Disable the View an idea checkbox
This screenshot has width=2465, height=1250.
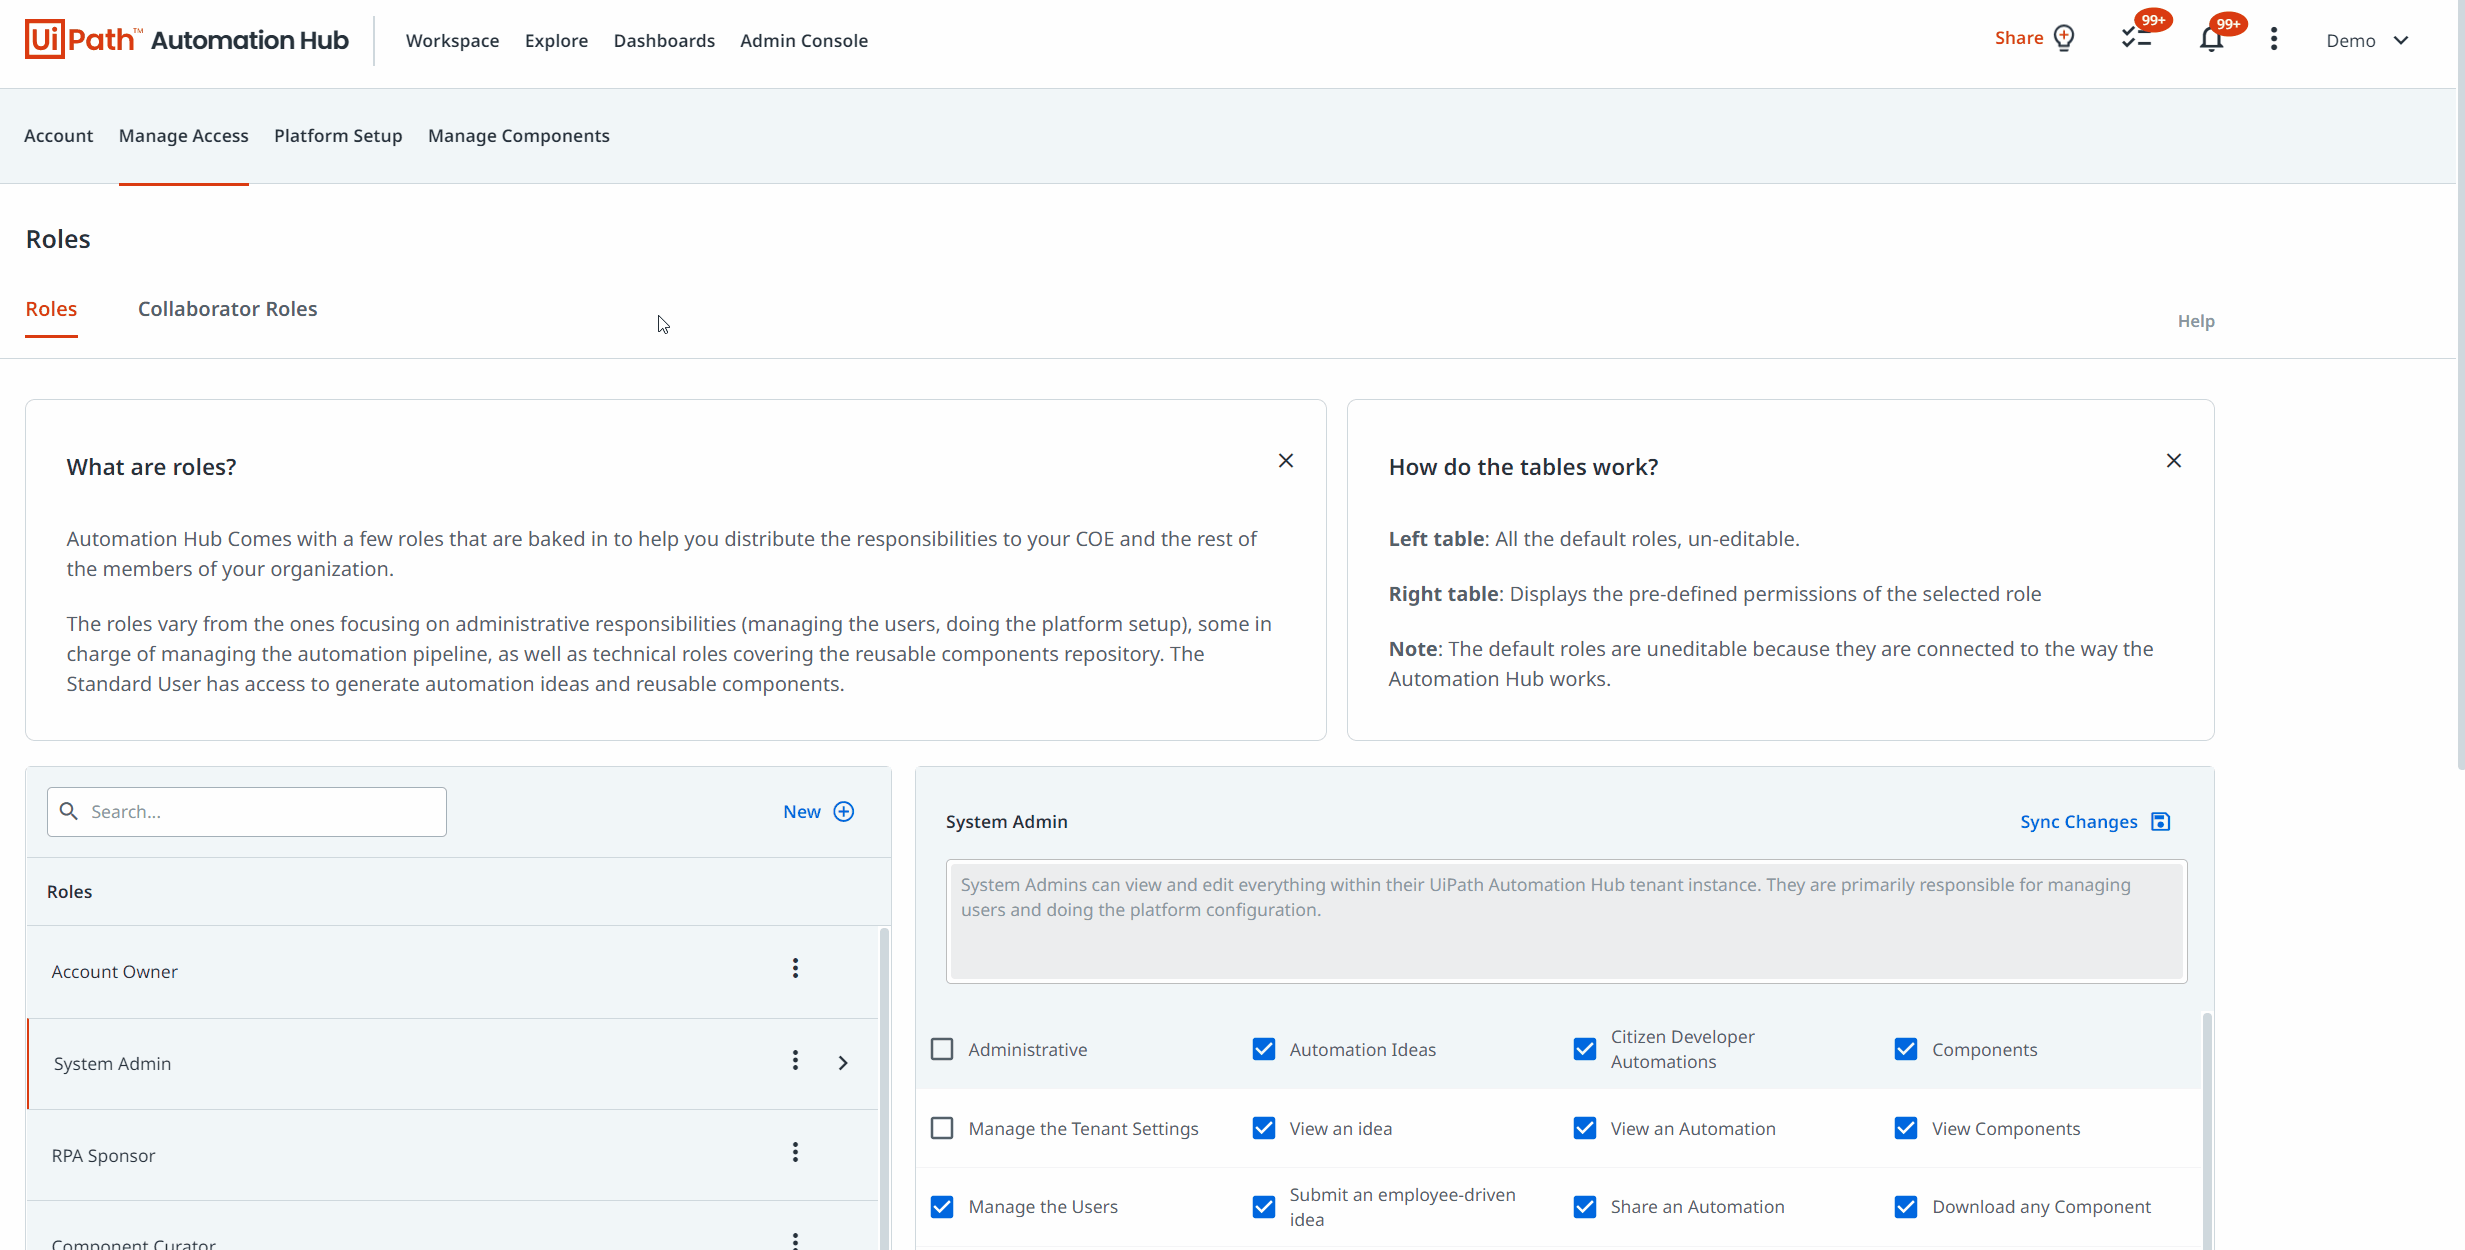[x=1264, y=1127]
